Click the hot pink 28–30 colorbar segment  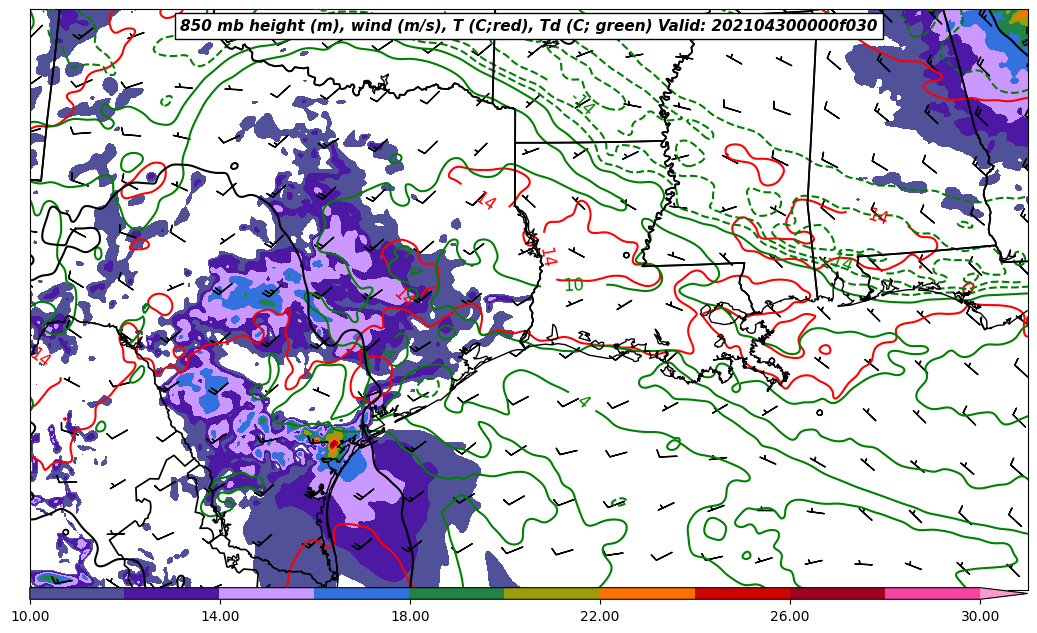[x=932, y=593]
